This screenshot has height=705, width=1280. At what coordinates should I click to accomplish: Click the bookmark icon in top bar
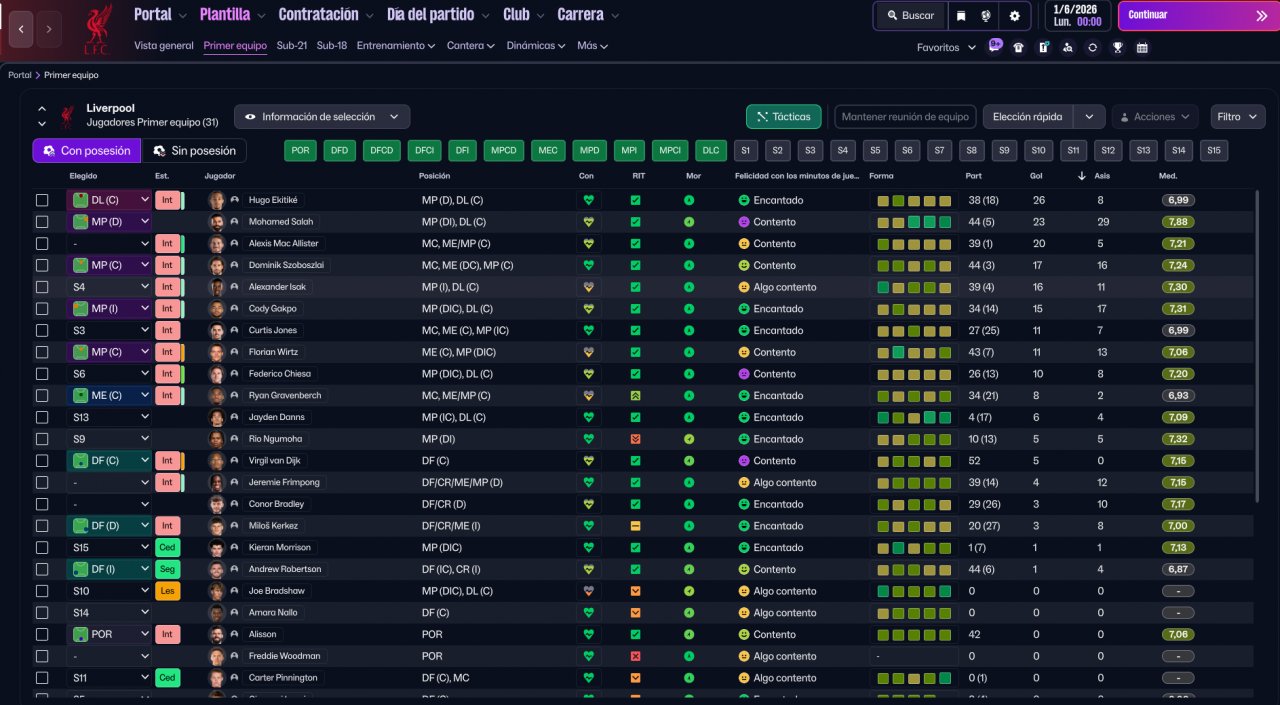(x=961, y=16)
